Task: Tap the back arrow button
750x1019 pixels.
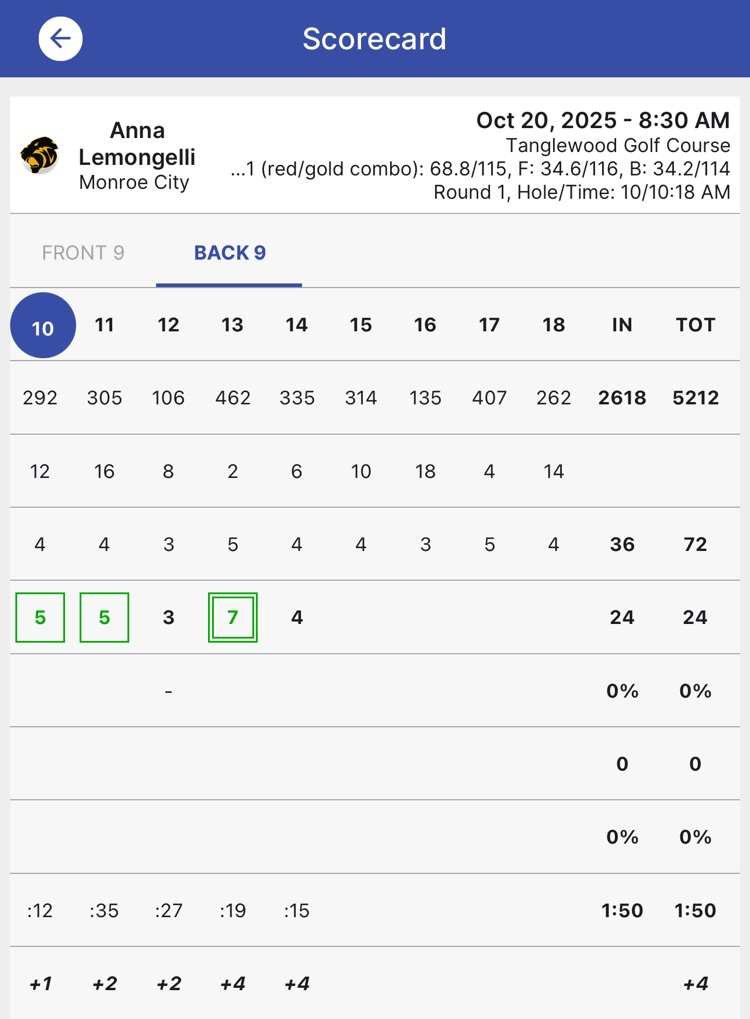Action: [x=60, y=39]
